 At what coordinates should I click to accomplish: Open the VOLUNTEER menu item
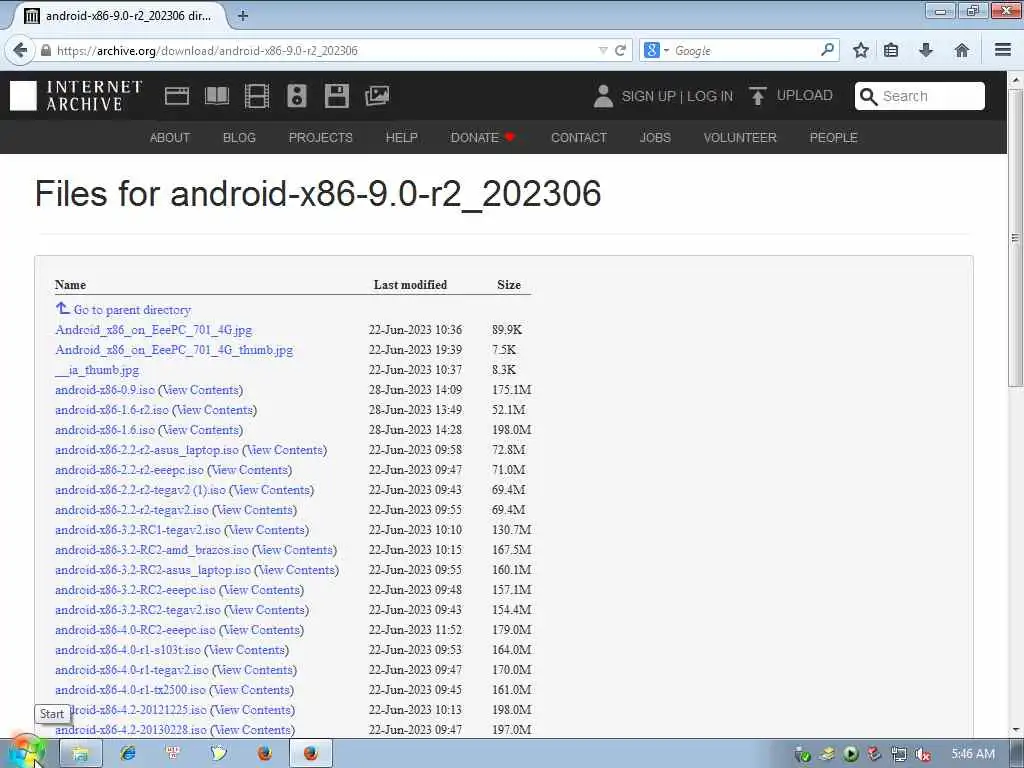tap(740, 138)
